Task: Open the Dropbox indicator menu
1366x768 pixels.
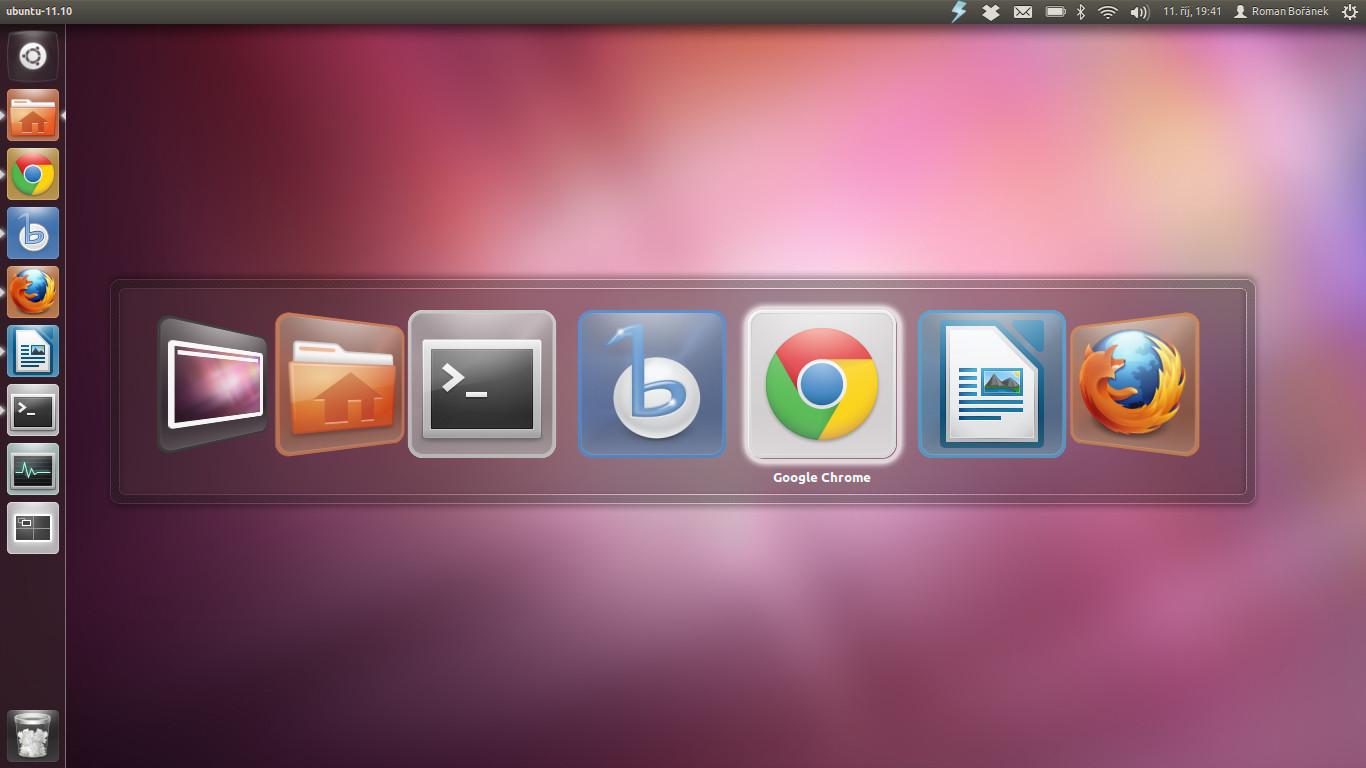Action: (x=991, y=12)
